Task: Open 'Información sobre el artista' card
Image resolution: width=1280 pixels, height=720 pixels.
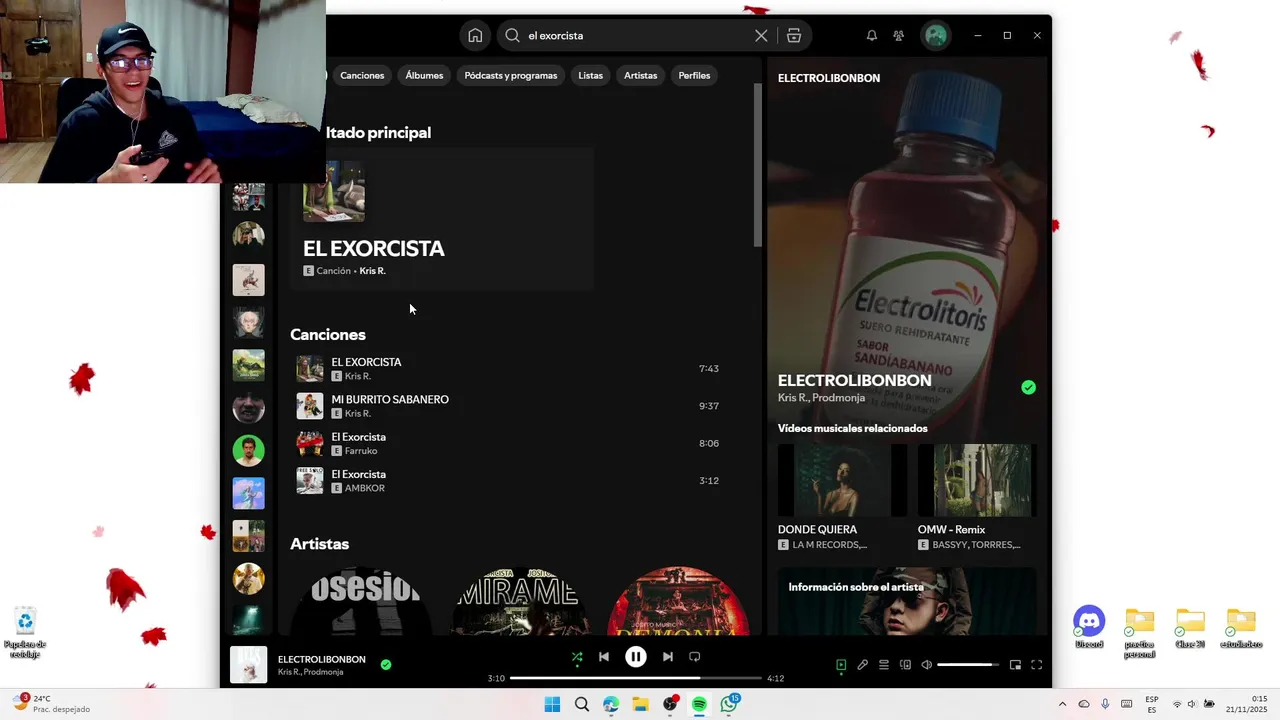Action: [x=907, y=602]
